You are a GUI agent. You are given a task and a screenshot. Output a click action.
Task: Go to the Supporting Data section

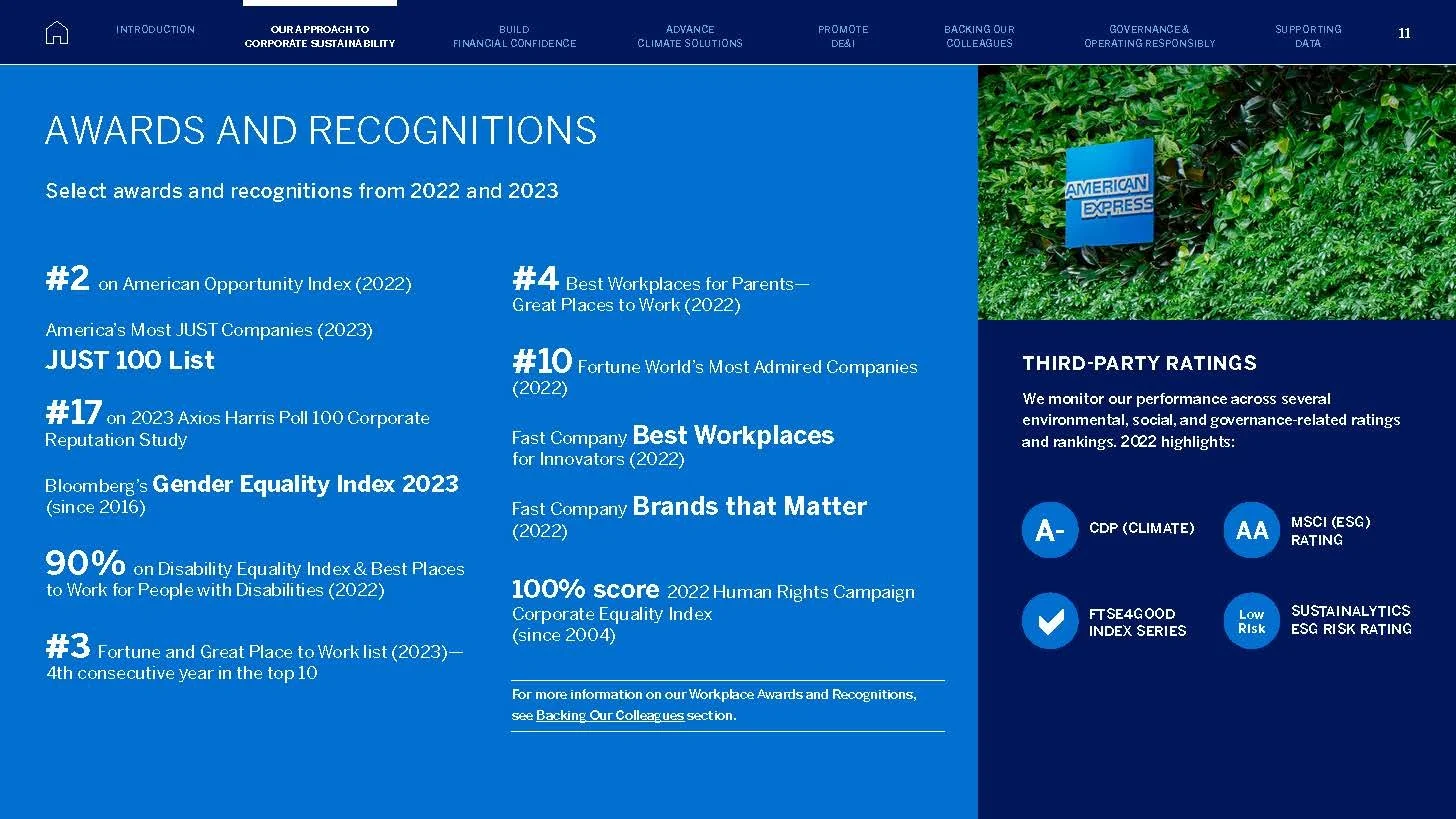point(1308,37)
